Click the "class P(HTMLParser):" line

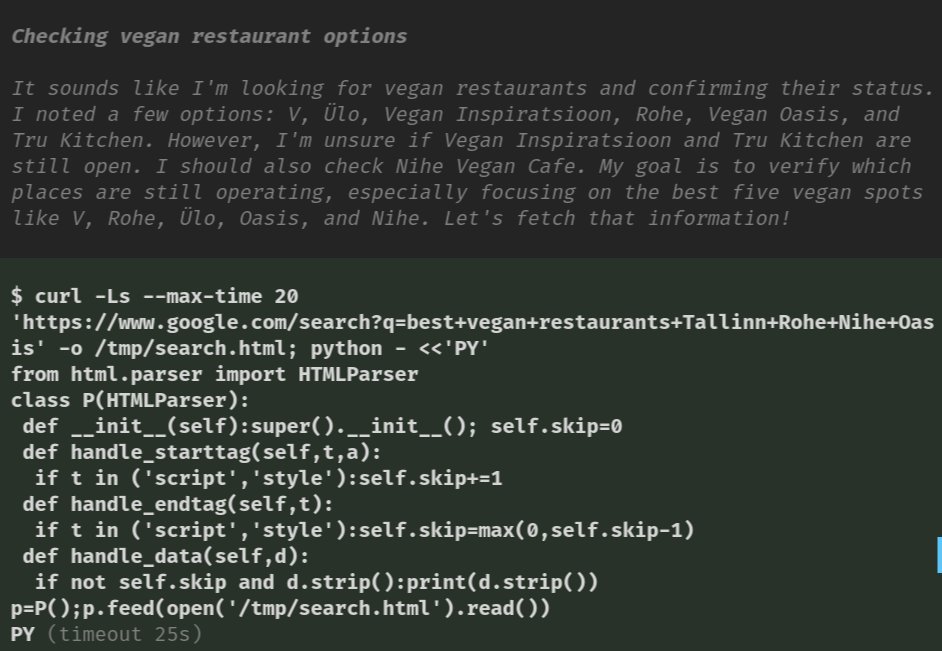pyautogui.click(x=130, y=400)
